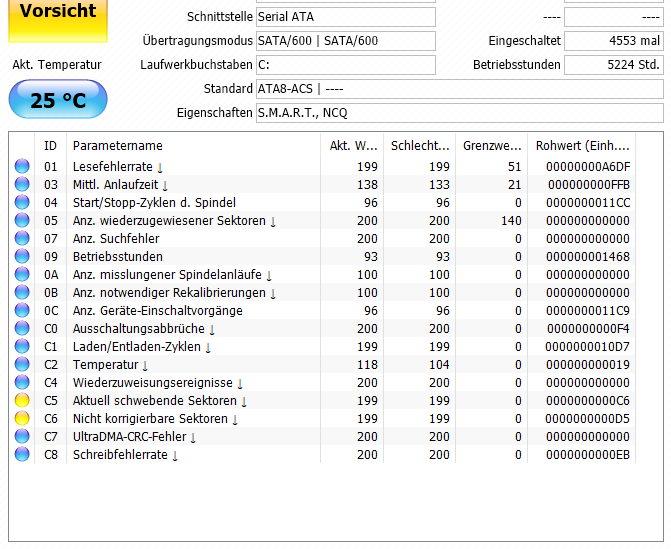The image size is (671, 549).
Task: Click the Grenzwe... column header
Action: pos(492,145)
